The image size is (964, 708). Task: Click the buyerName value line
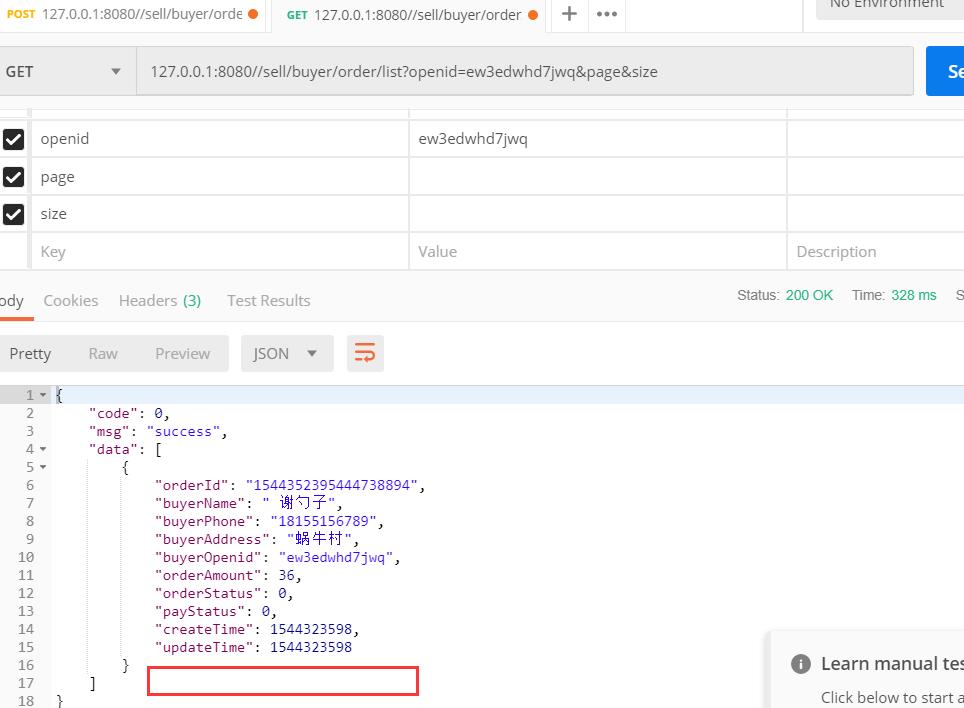[298, 503]
